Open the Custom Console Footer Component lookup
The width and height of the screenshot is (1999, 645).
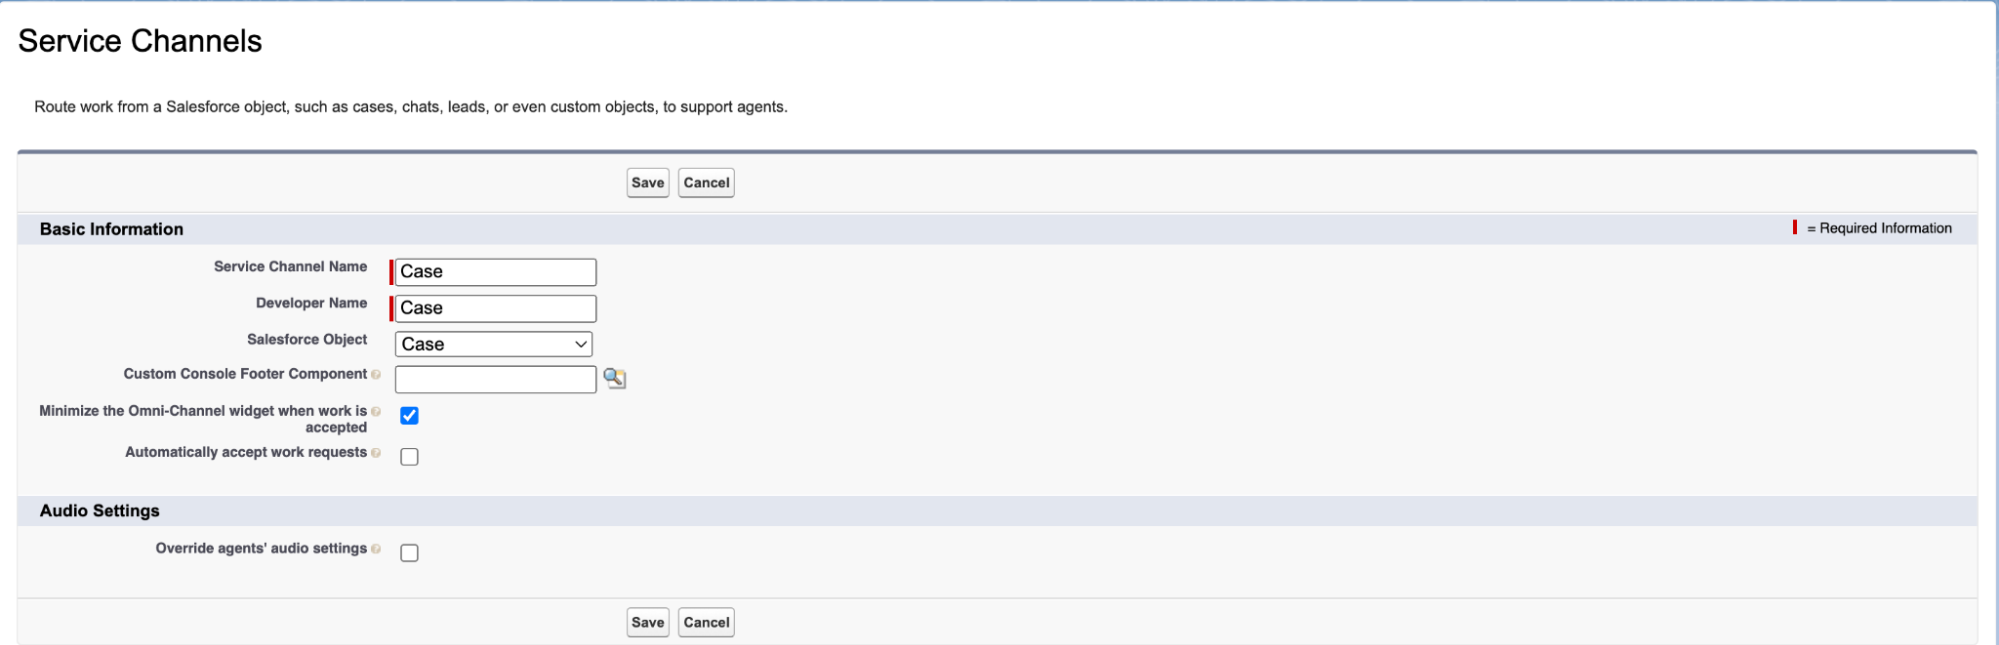[615, 378]
